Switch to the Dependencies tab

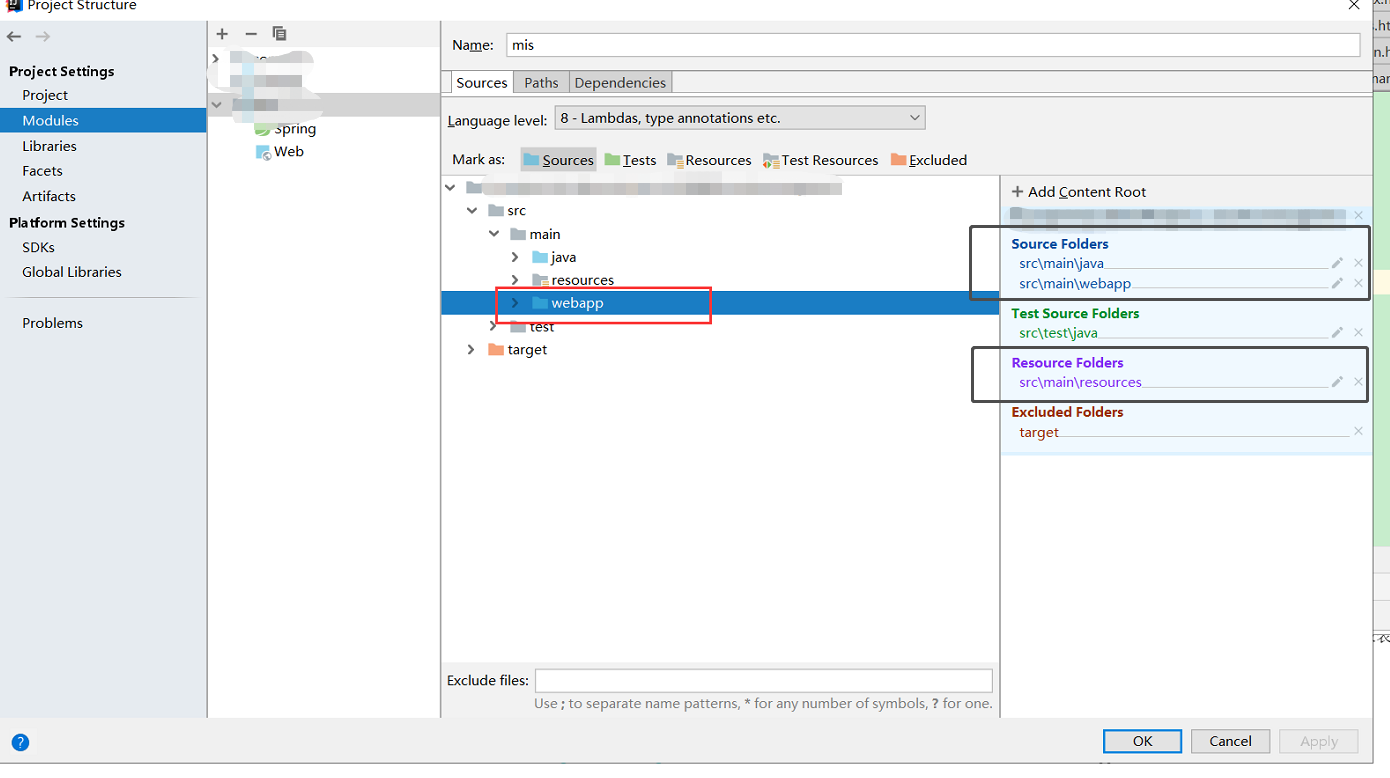(620, 82)
